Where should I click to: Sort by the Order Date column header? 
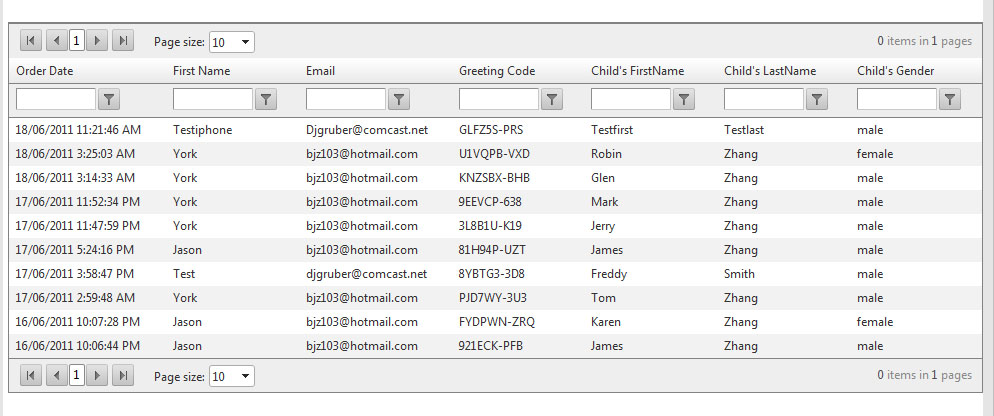(45, 71)
